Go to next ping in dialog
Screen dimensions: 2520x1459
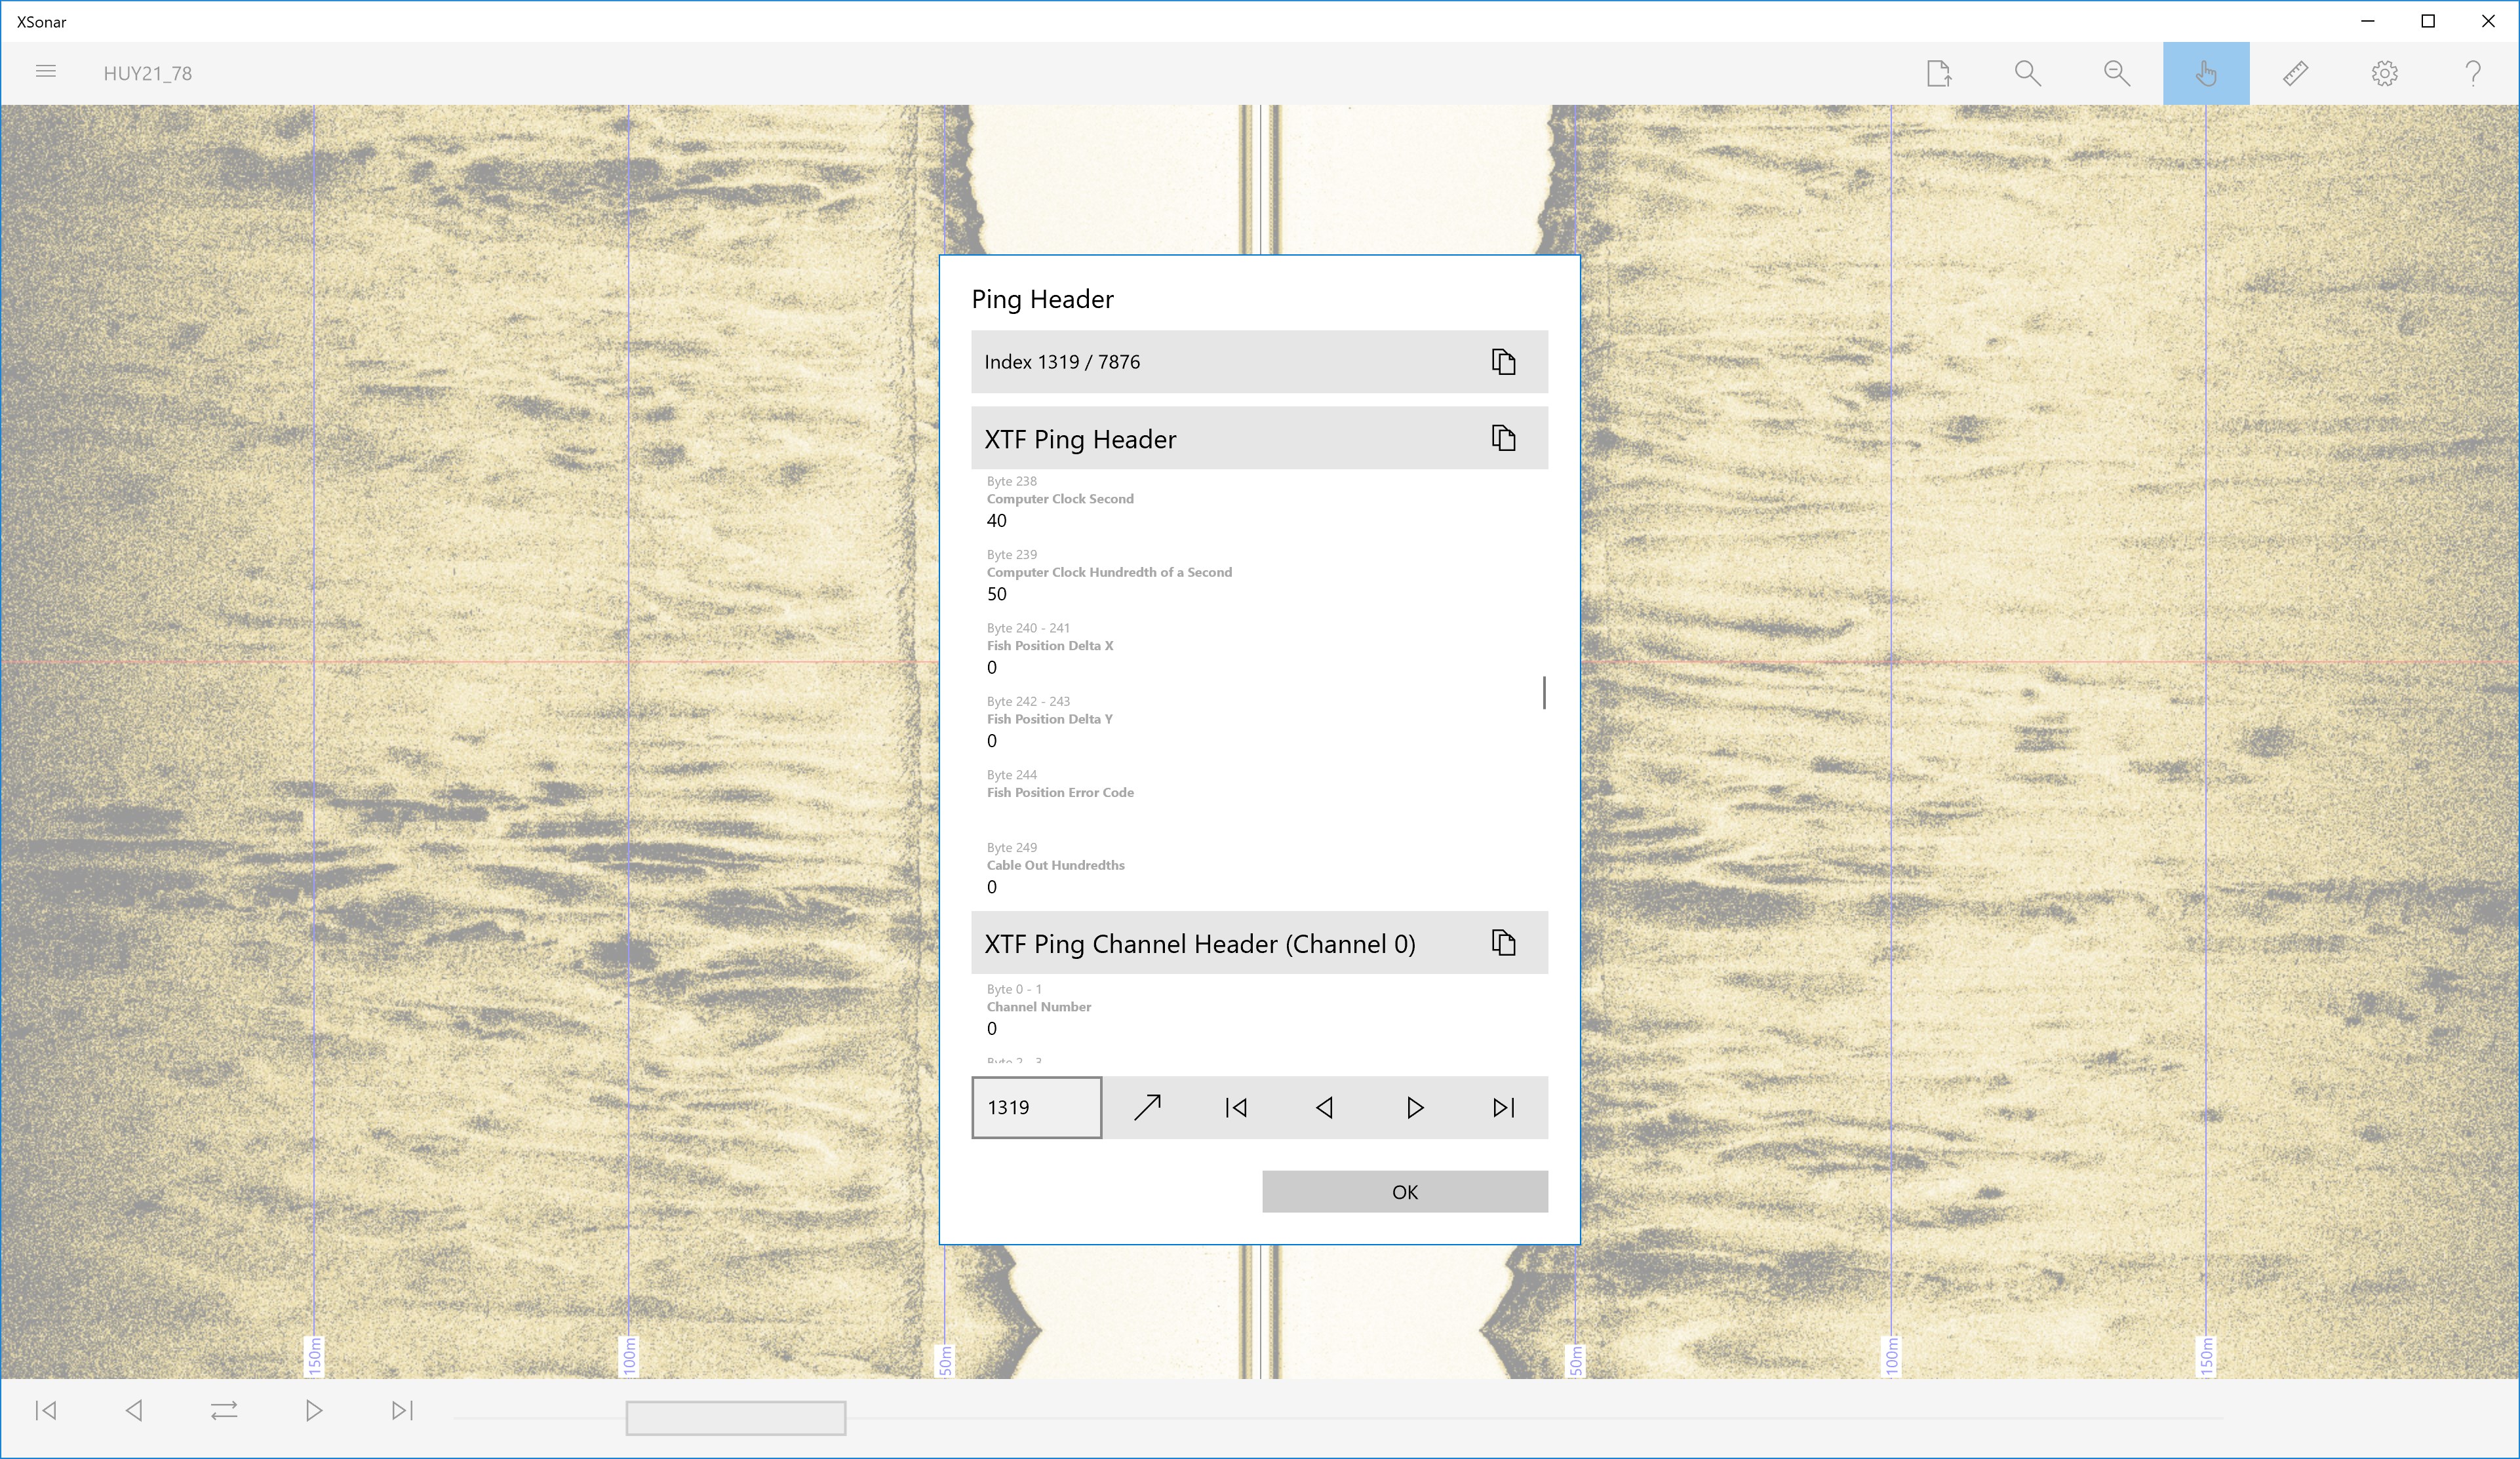tap(1414, 1107)
